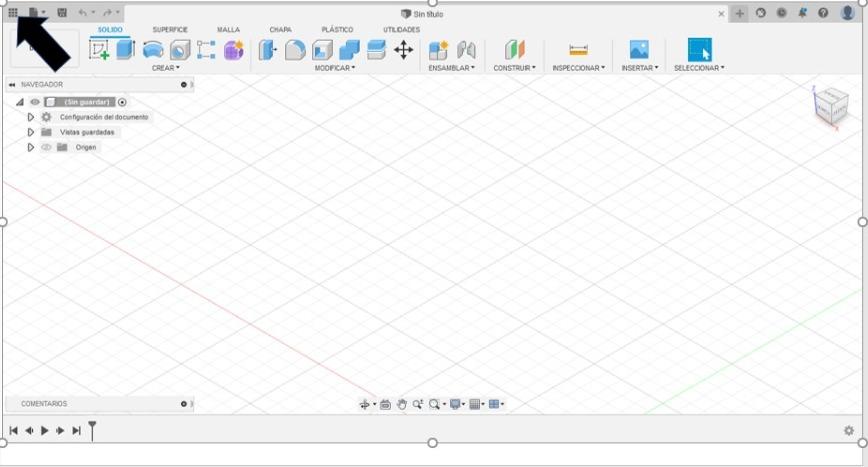The image size is (868, 467).
Task: Open the help question mark menu
Action: click(x=823, y=12)
